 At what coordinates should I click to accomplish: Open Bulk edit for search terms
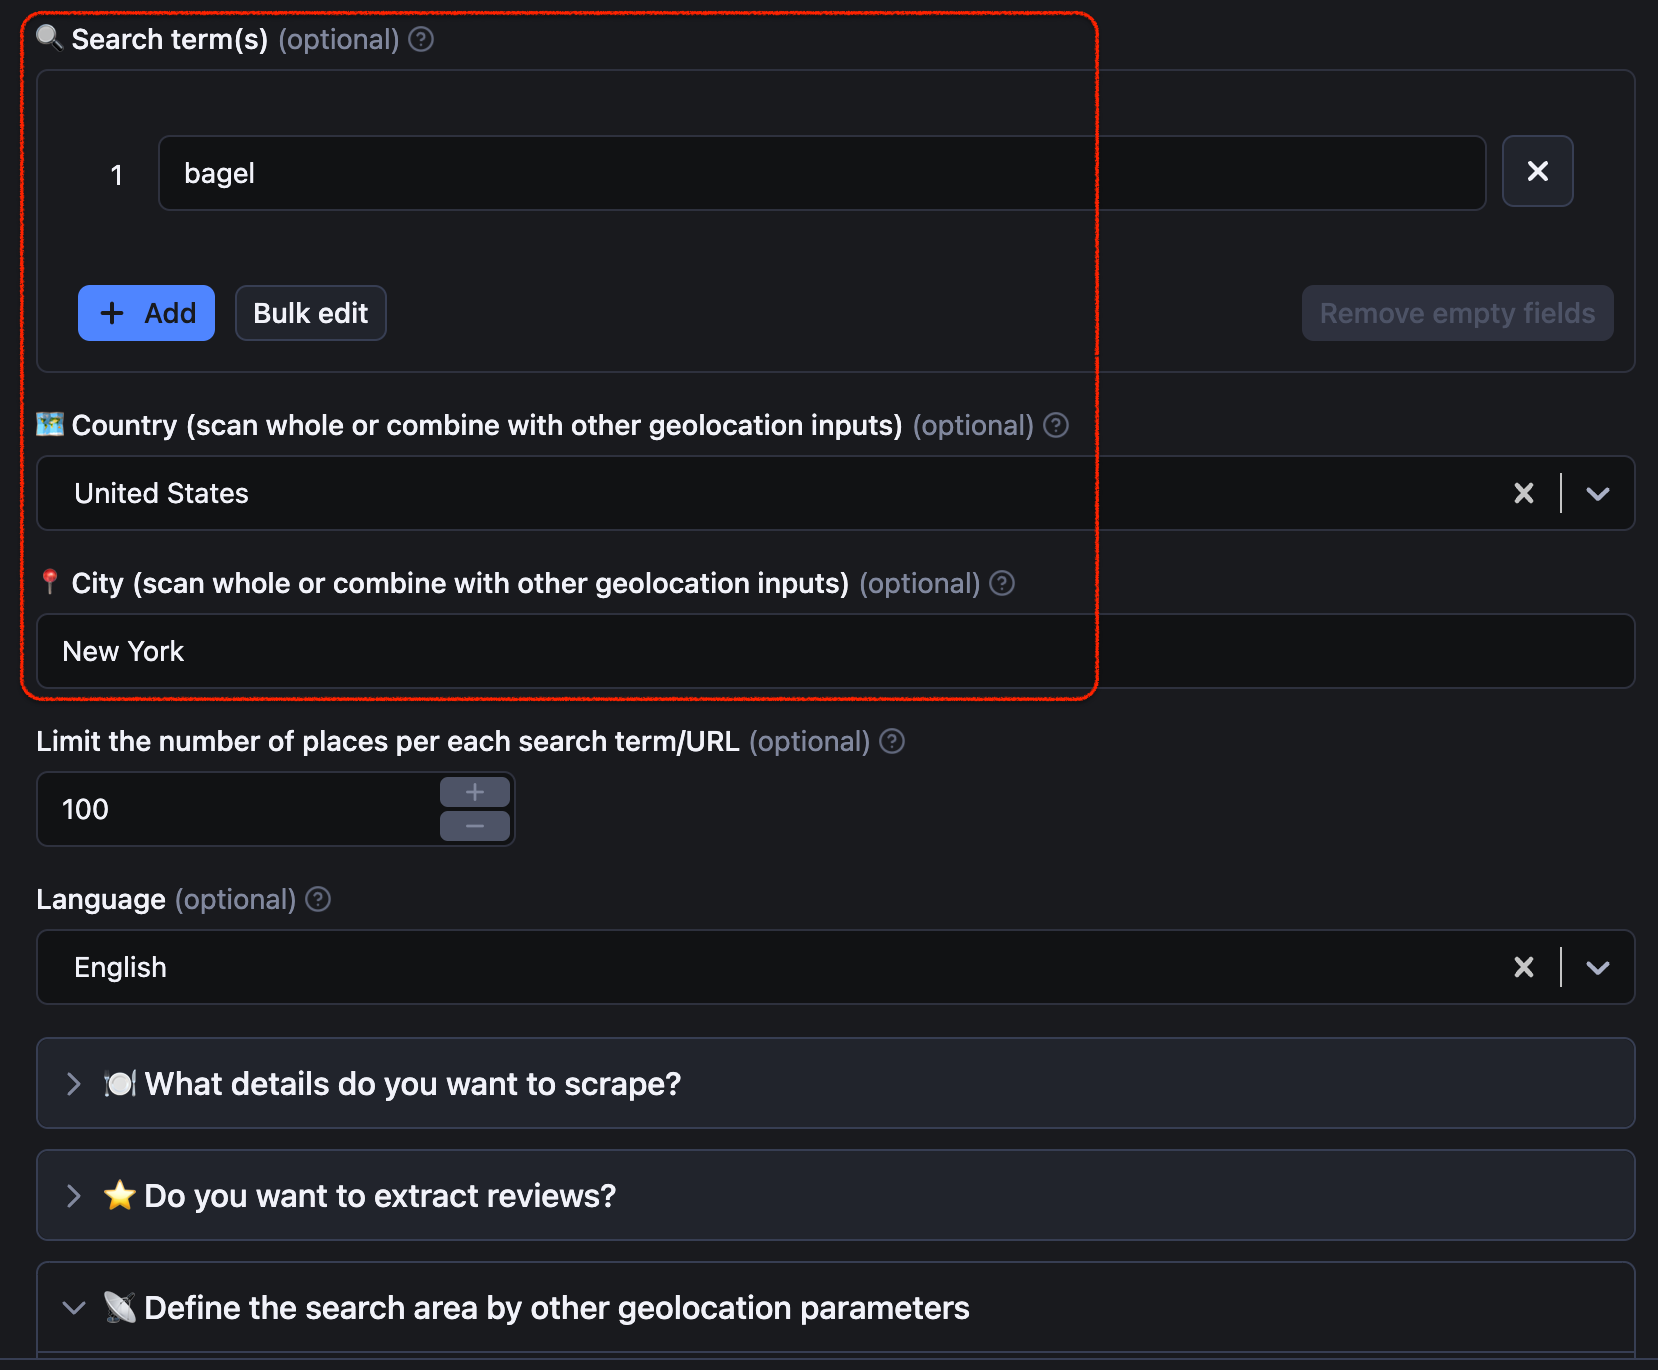pos(310,313)
